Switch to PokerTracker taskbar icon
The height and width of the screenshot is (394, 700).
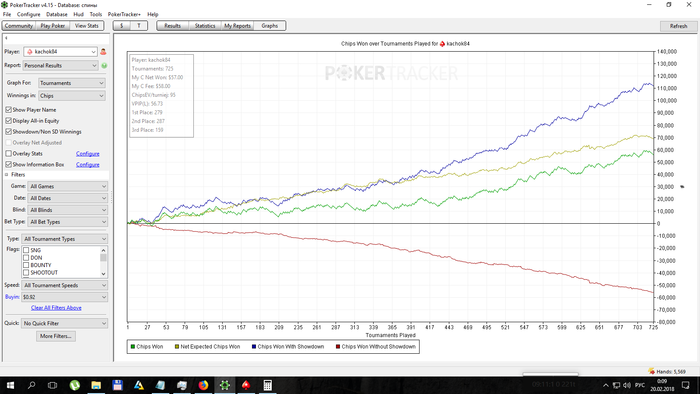(x=225, y=385)
